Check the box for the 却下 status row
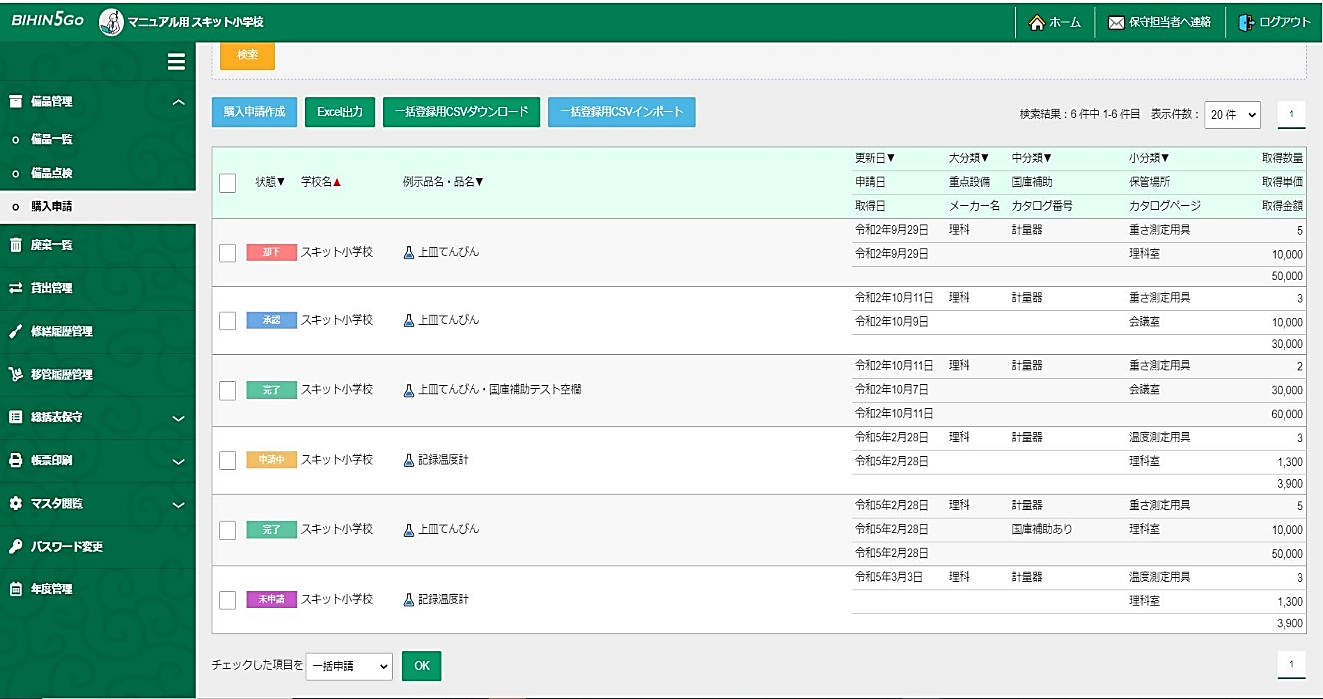 point(227,252)
